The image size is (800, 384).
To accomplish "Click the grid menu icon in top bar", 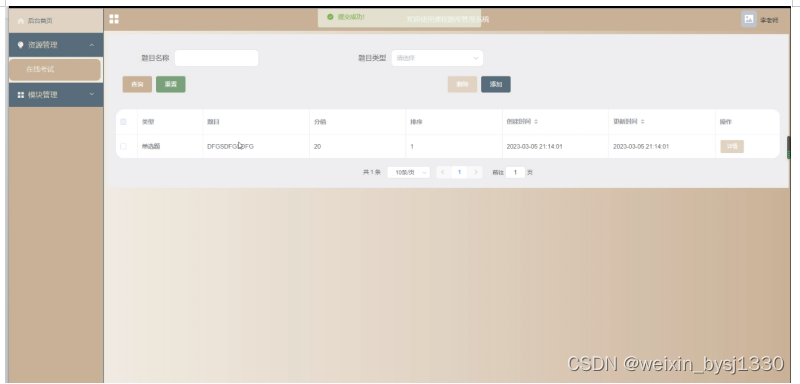I will coord(114,19).
